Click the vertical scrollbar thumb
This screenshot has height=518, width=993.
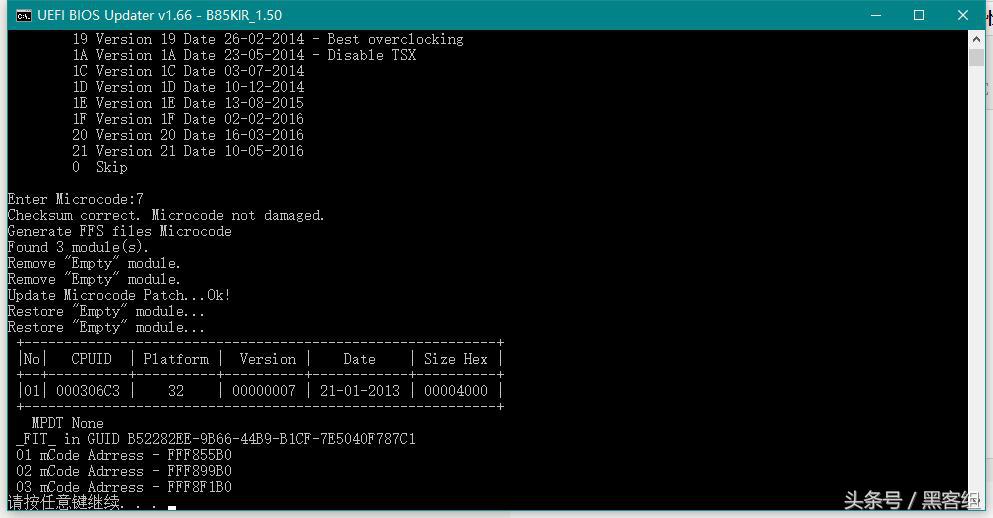[x=976, y=57]
